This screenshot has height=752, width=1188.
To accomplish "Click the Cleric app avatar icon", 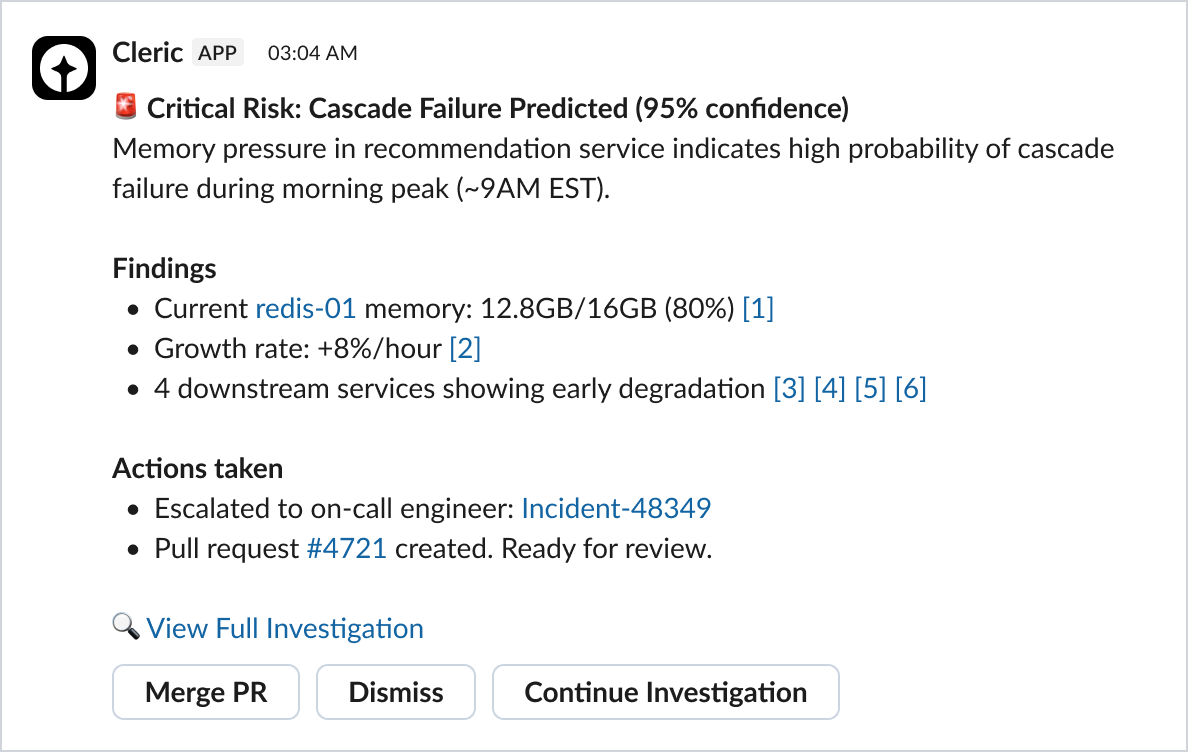I will (x=64, y=68).
